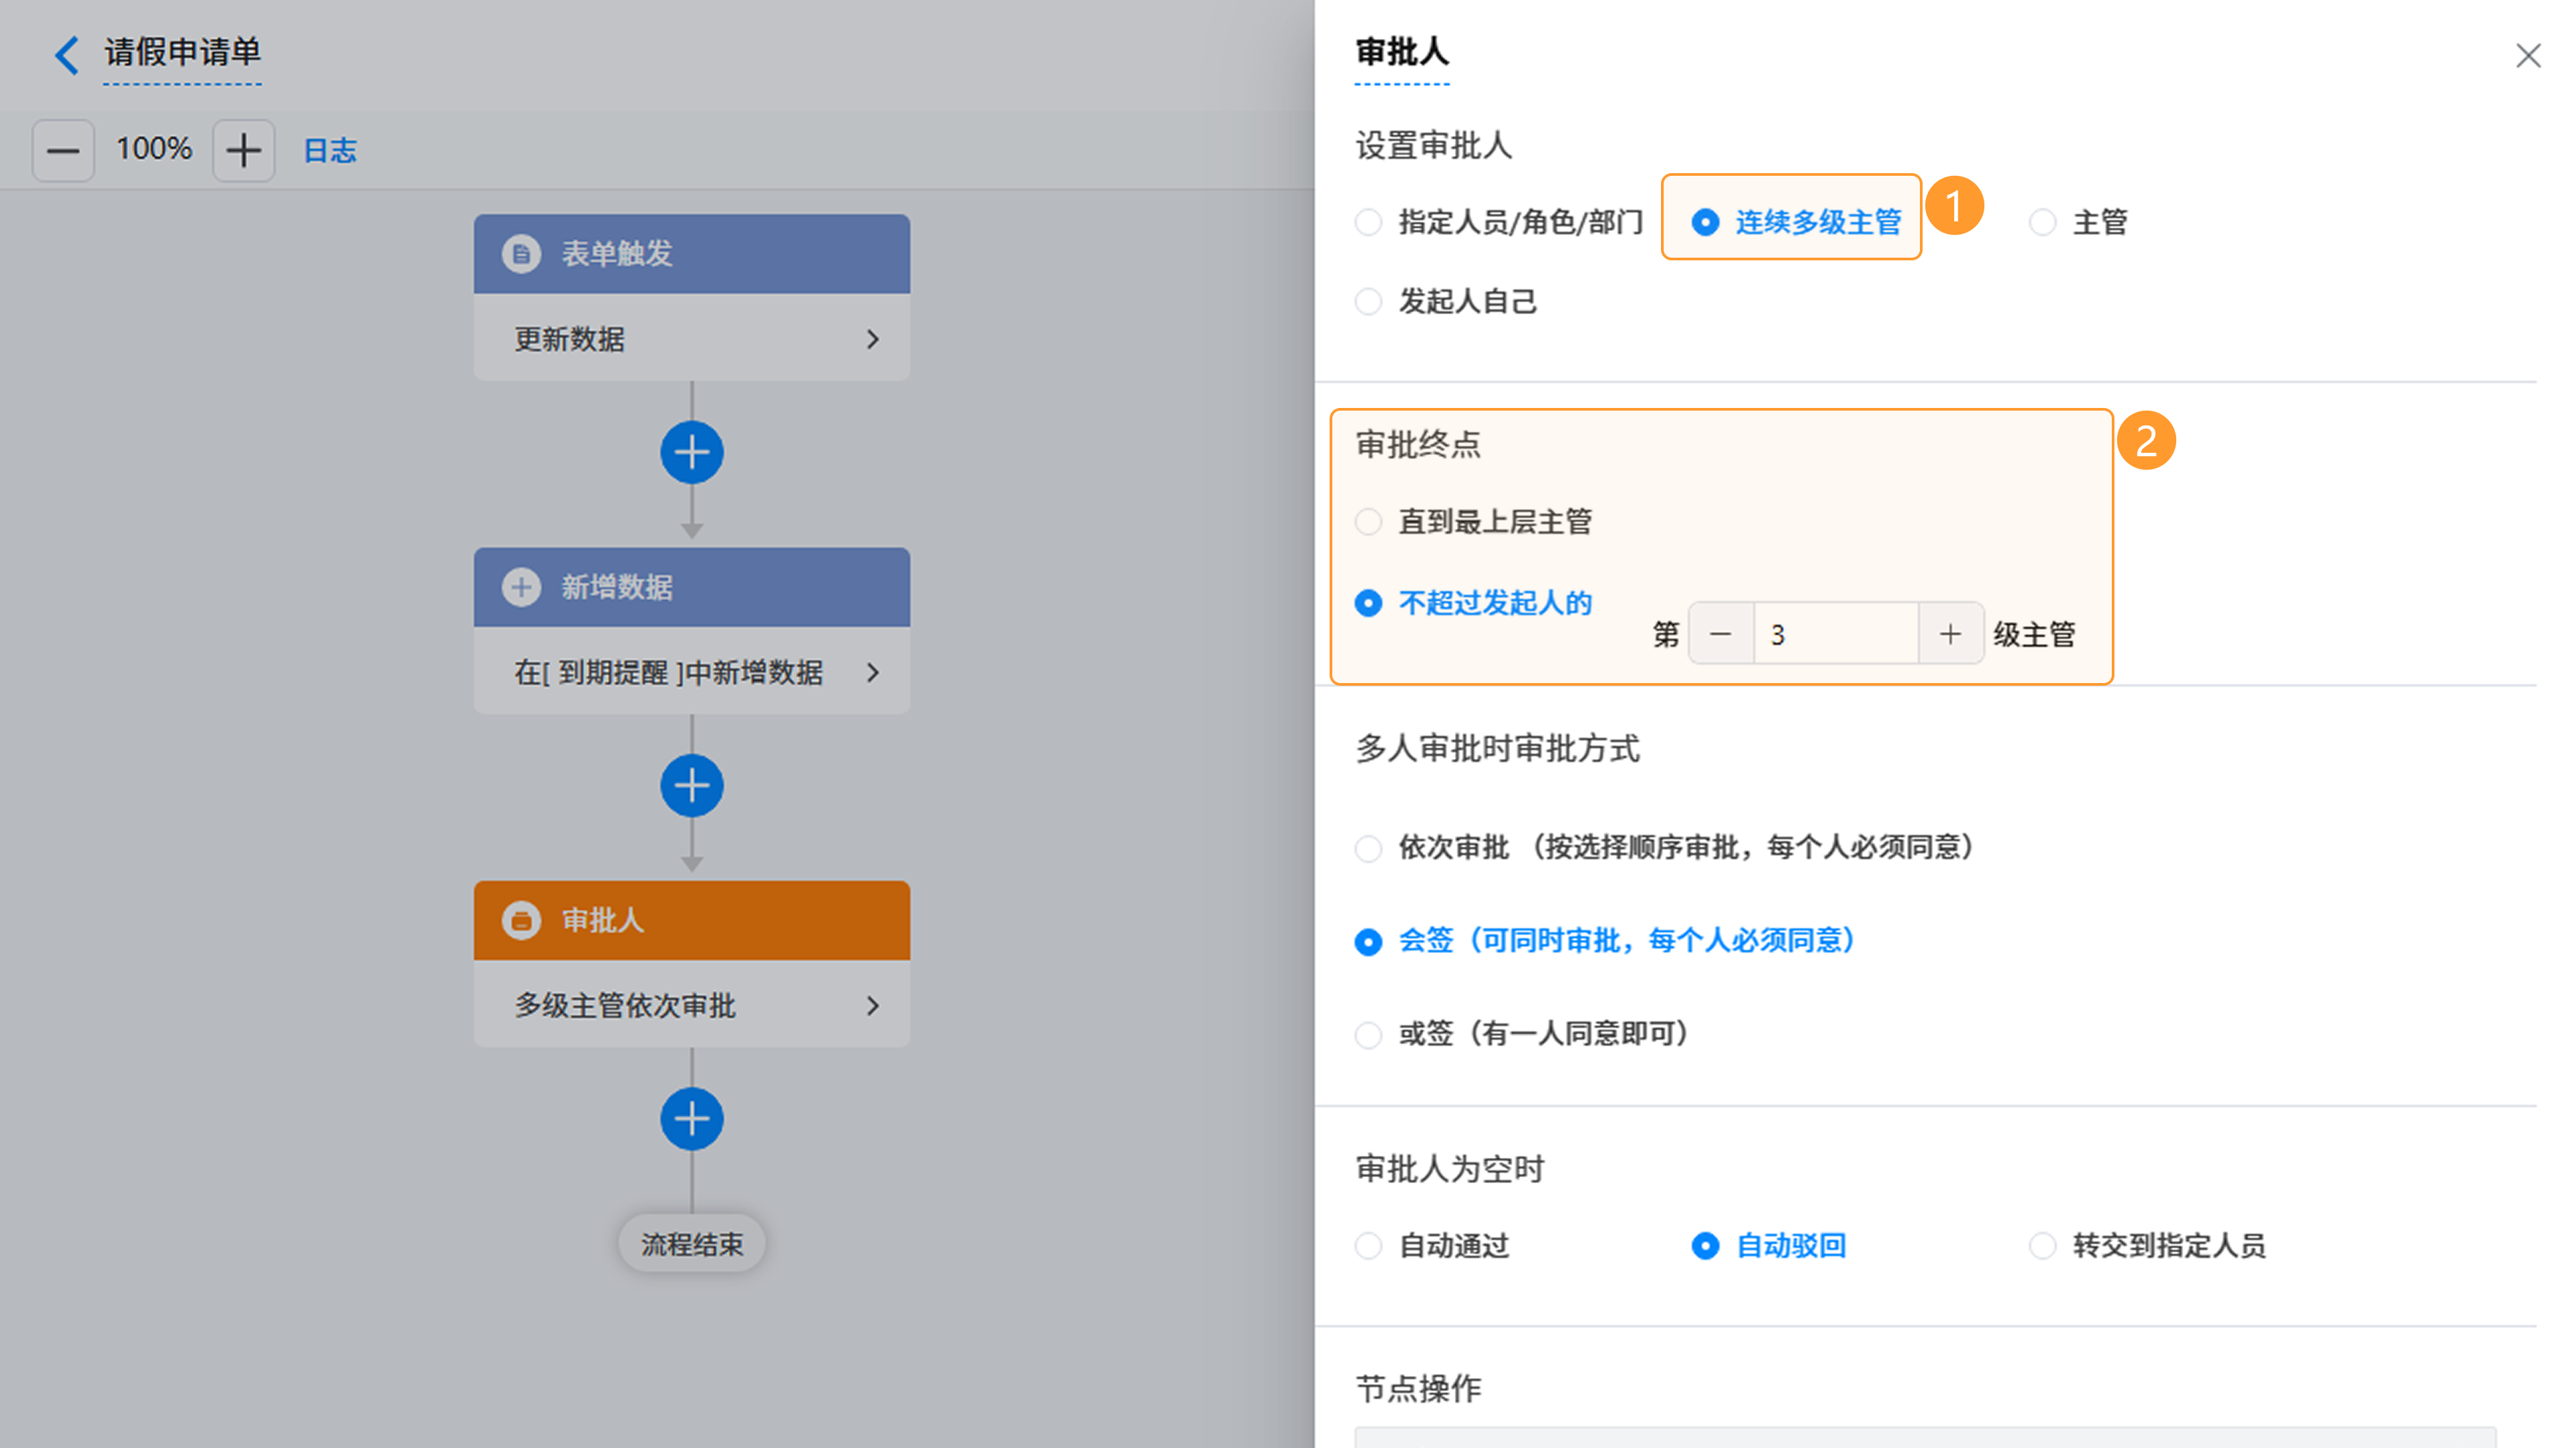Add node below 新增数据 step
This screenshot has height=1448, width=2576.
(x=692, y=786)
